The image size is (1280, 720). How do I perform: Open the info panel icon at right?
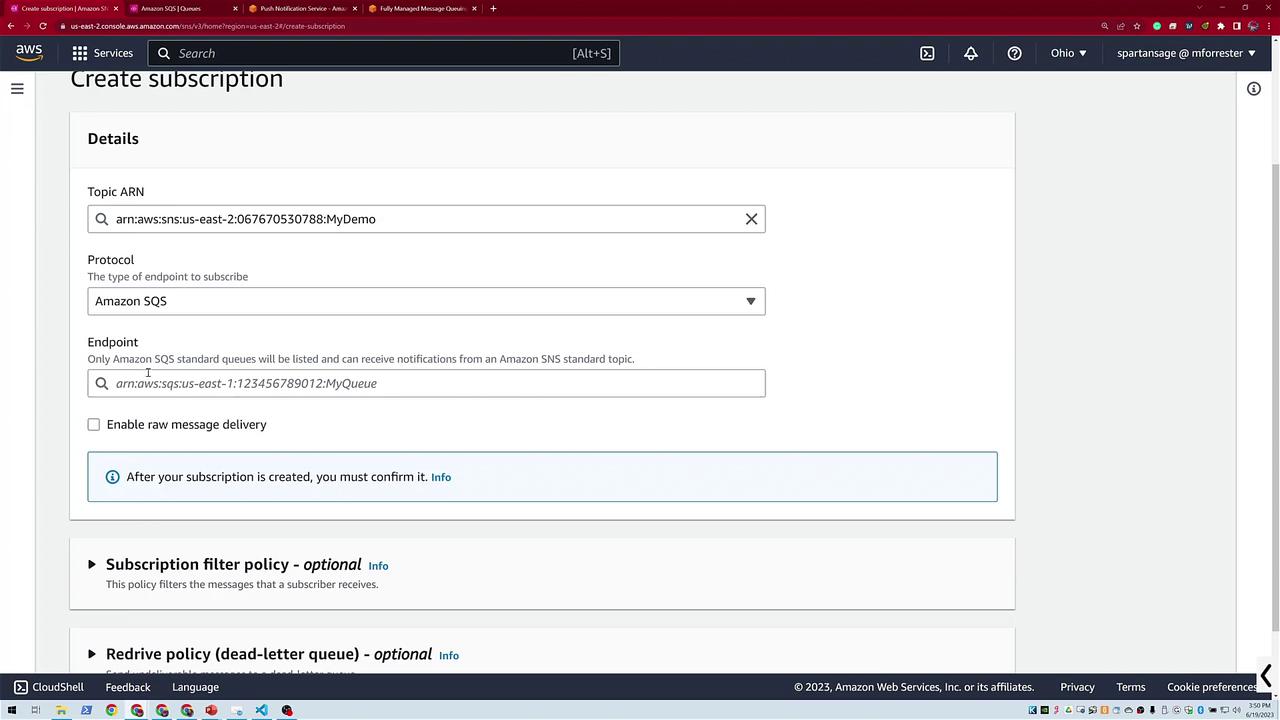coord(1254,89)
